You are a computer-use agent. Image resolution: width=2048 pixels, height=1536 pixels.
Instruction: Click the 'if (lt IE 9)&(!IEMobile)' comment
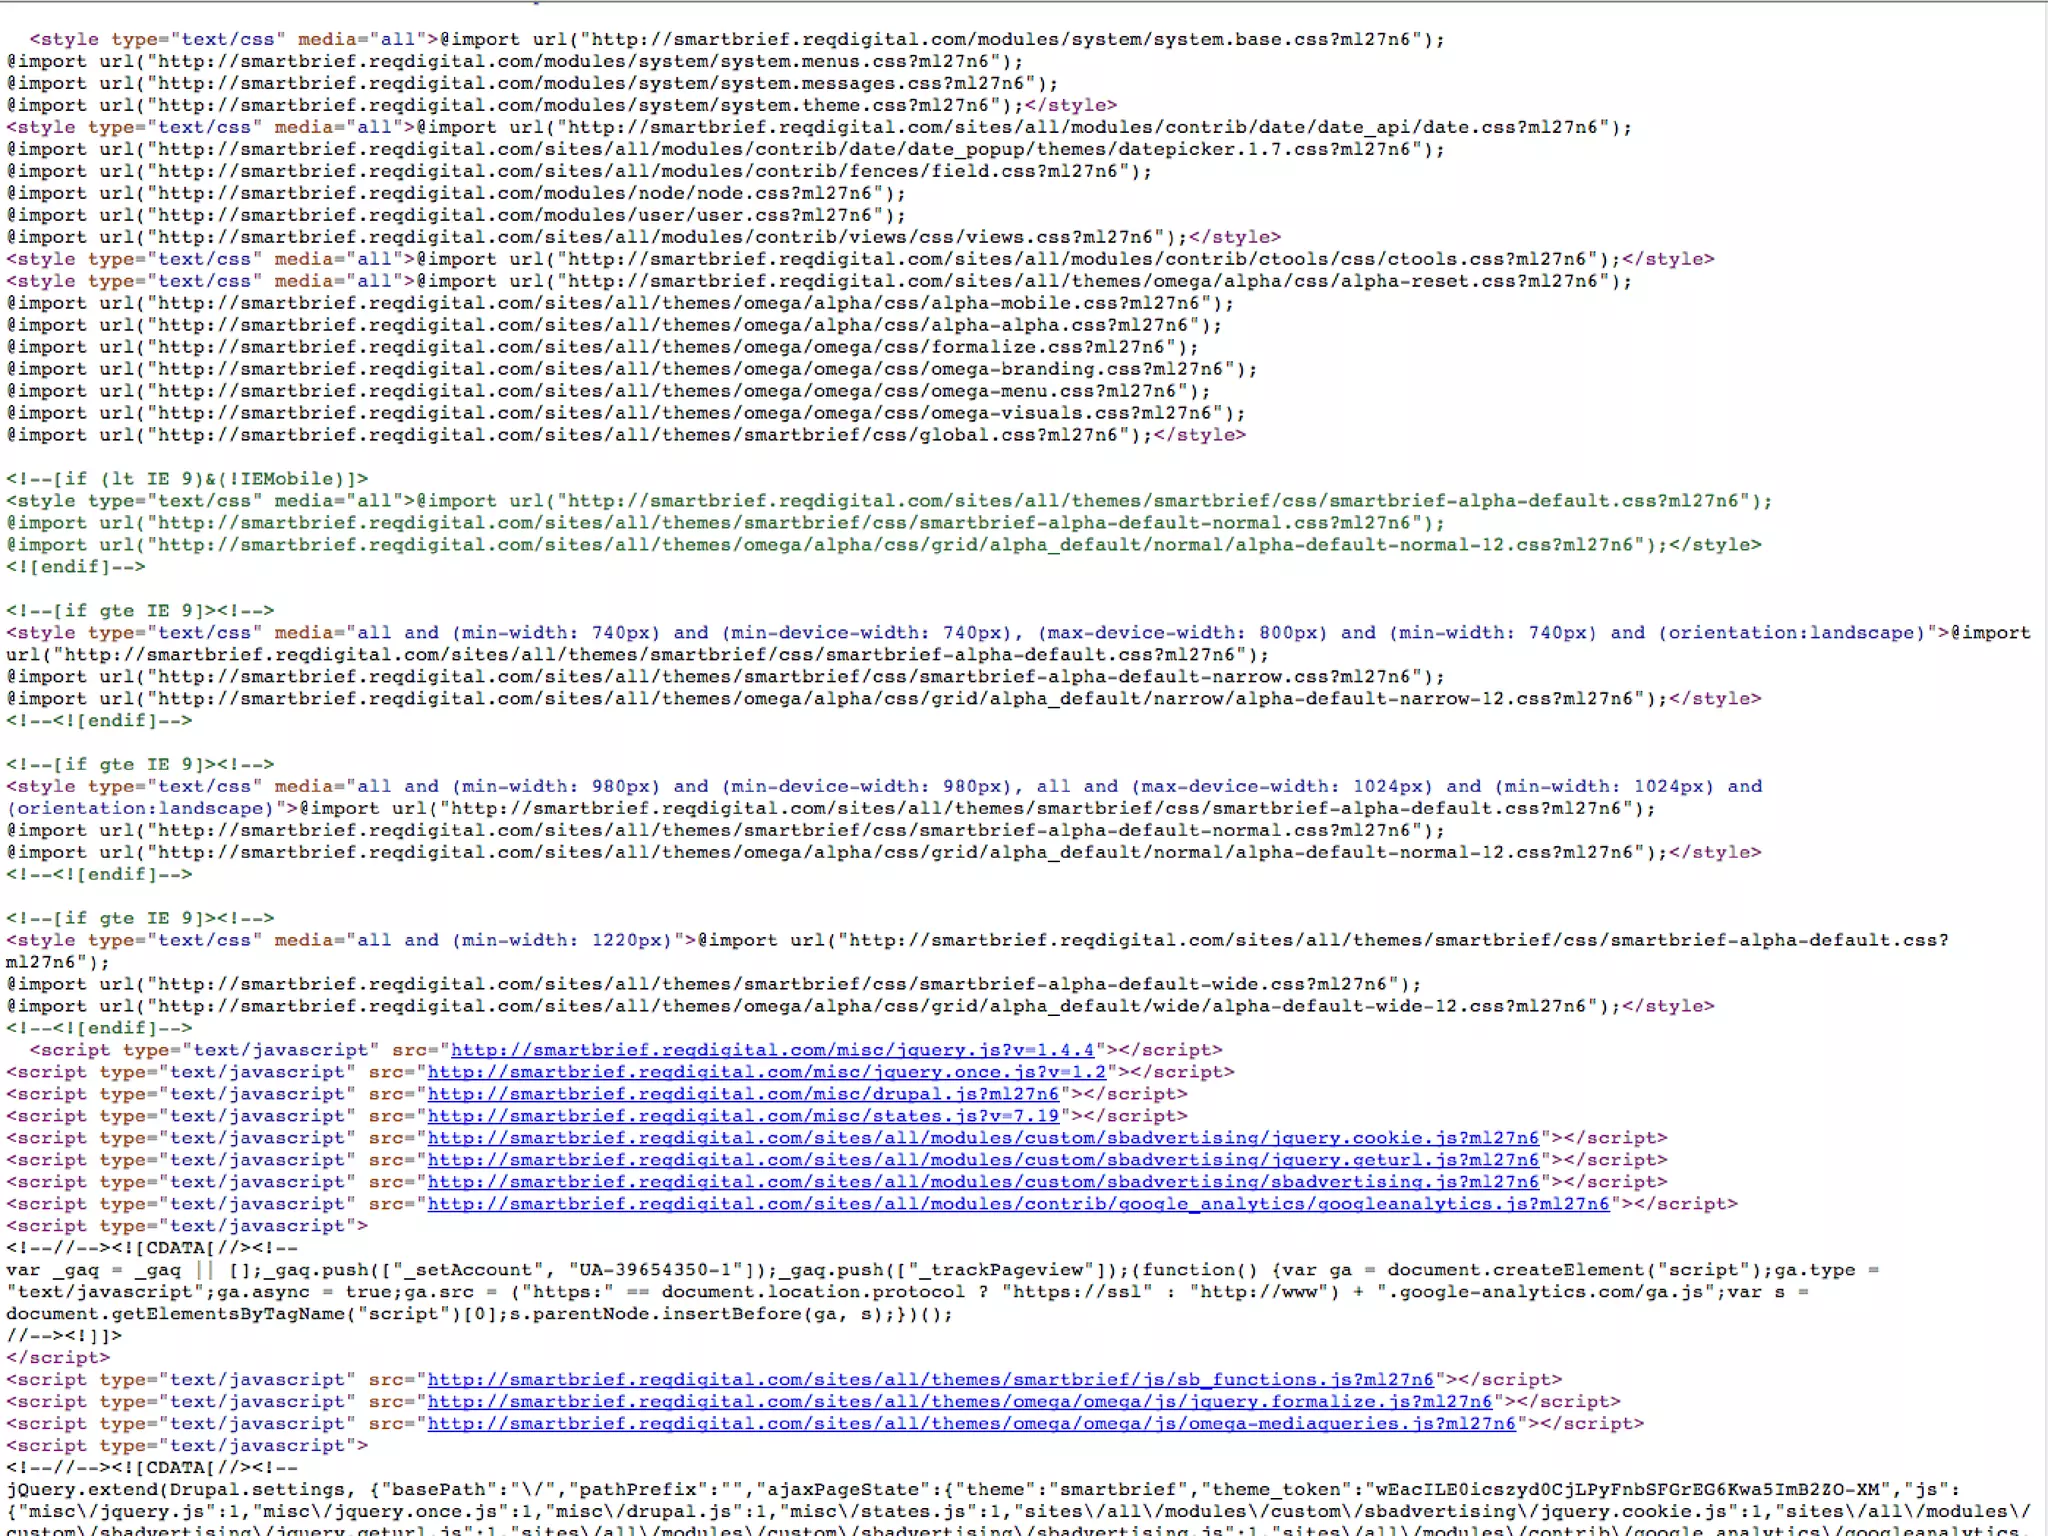tap(187, 479)
